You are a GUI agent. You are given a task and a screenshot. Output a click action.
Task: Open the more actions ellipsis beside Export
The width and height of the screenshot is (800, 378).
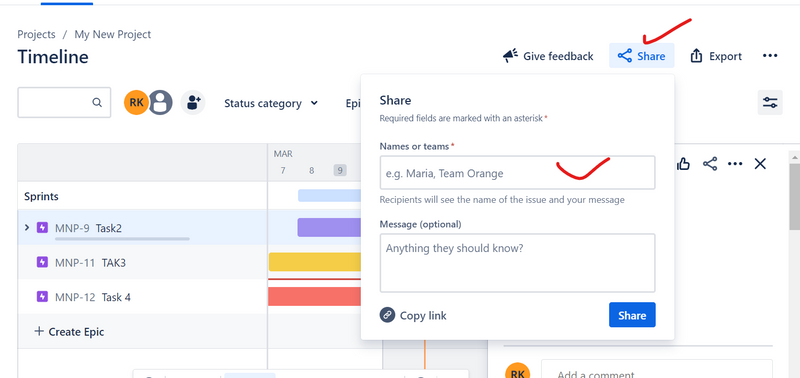pos(770,56)
